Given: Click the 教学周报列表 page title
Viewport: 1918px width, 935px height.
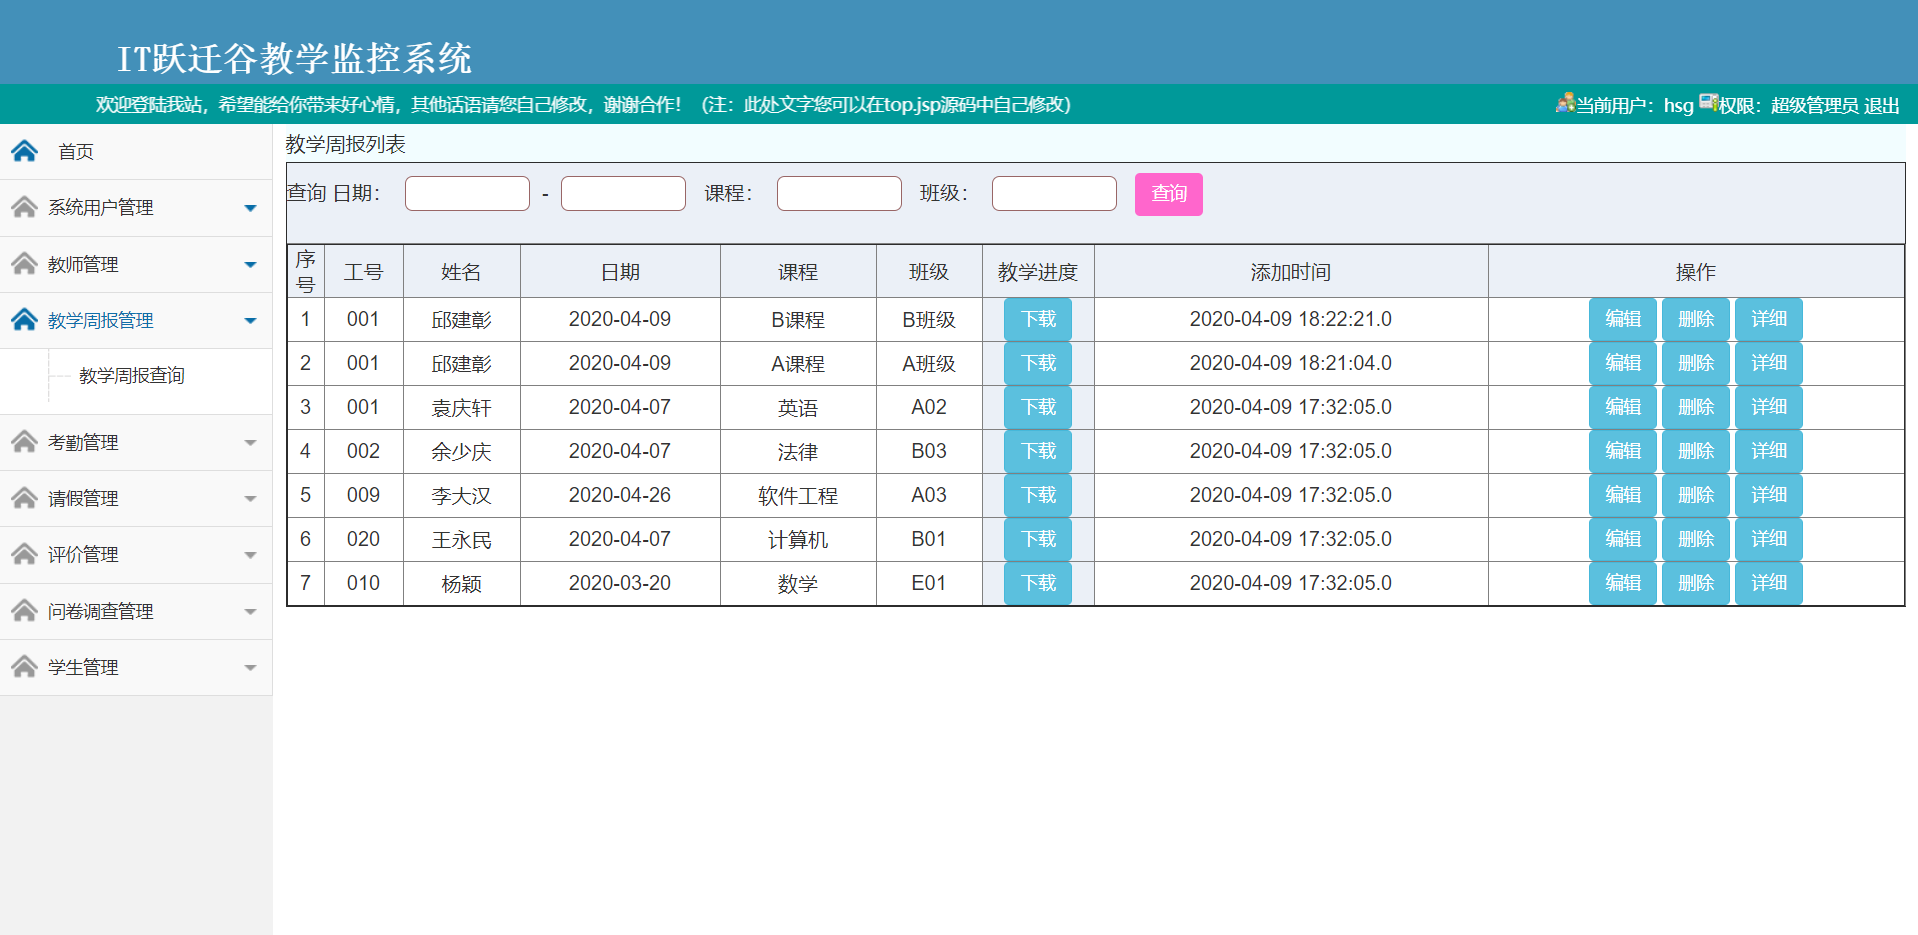Looking at the screenshot, I should click(345, 144).
